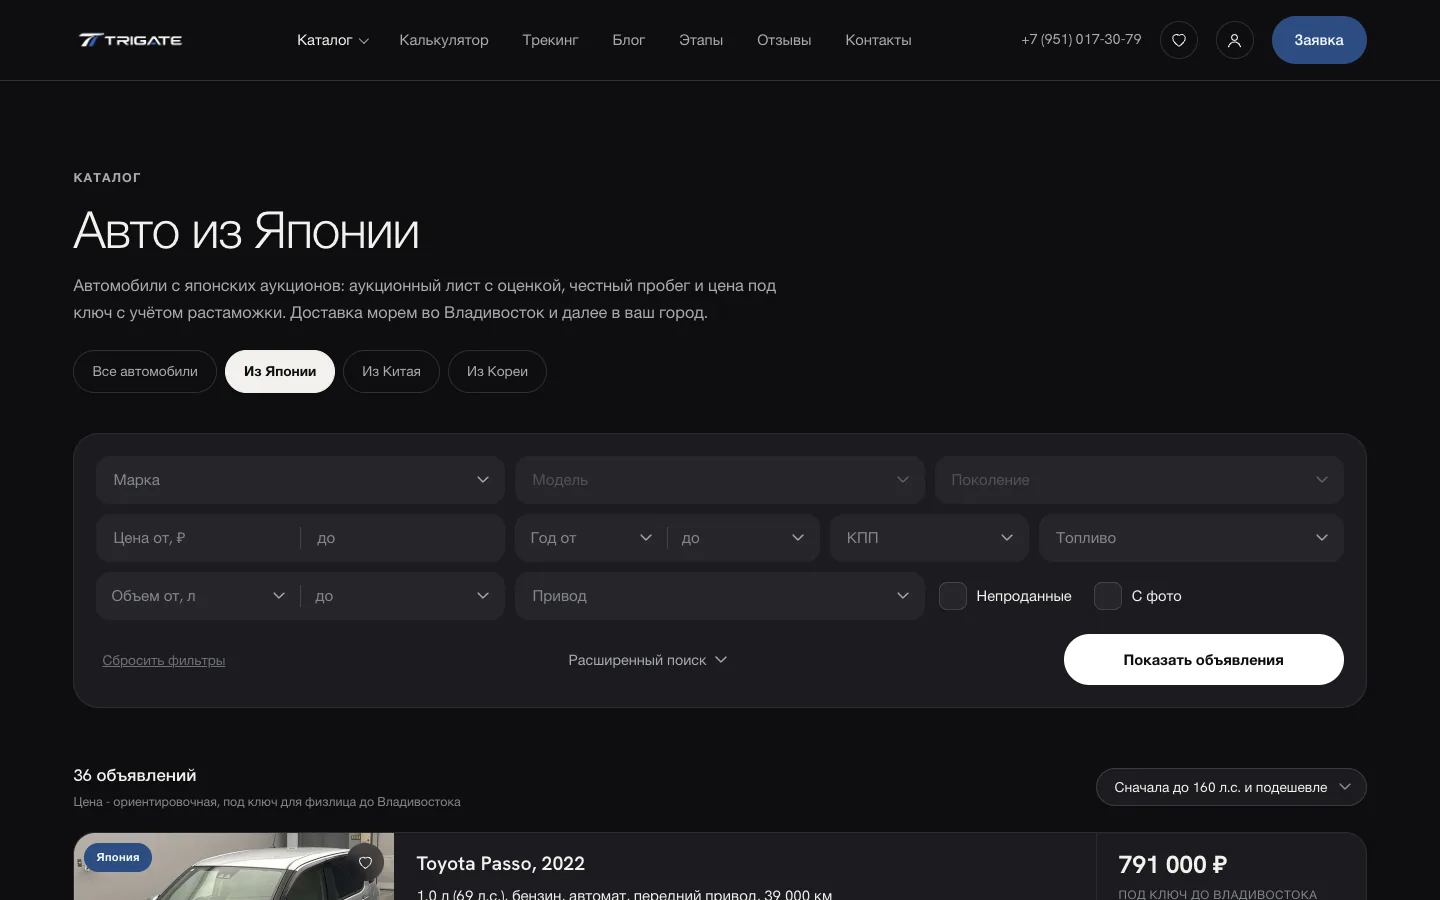This screenshot has width=1440, height=900.
Task: Click the 791 000 ₽ price
Action: pos(1172,864)
